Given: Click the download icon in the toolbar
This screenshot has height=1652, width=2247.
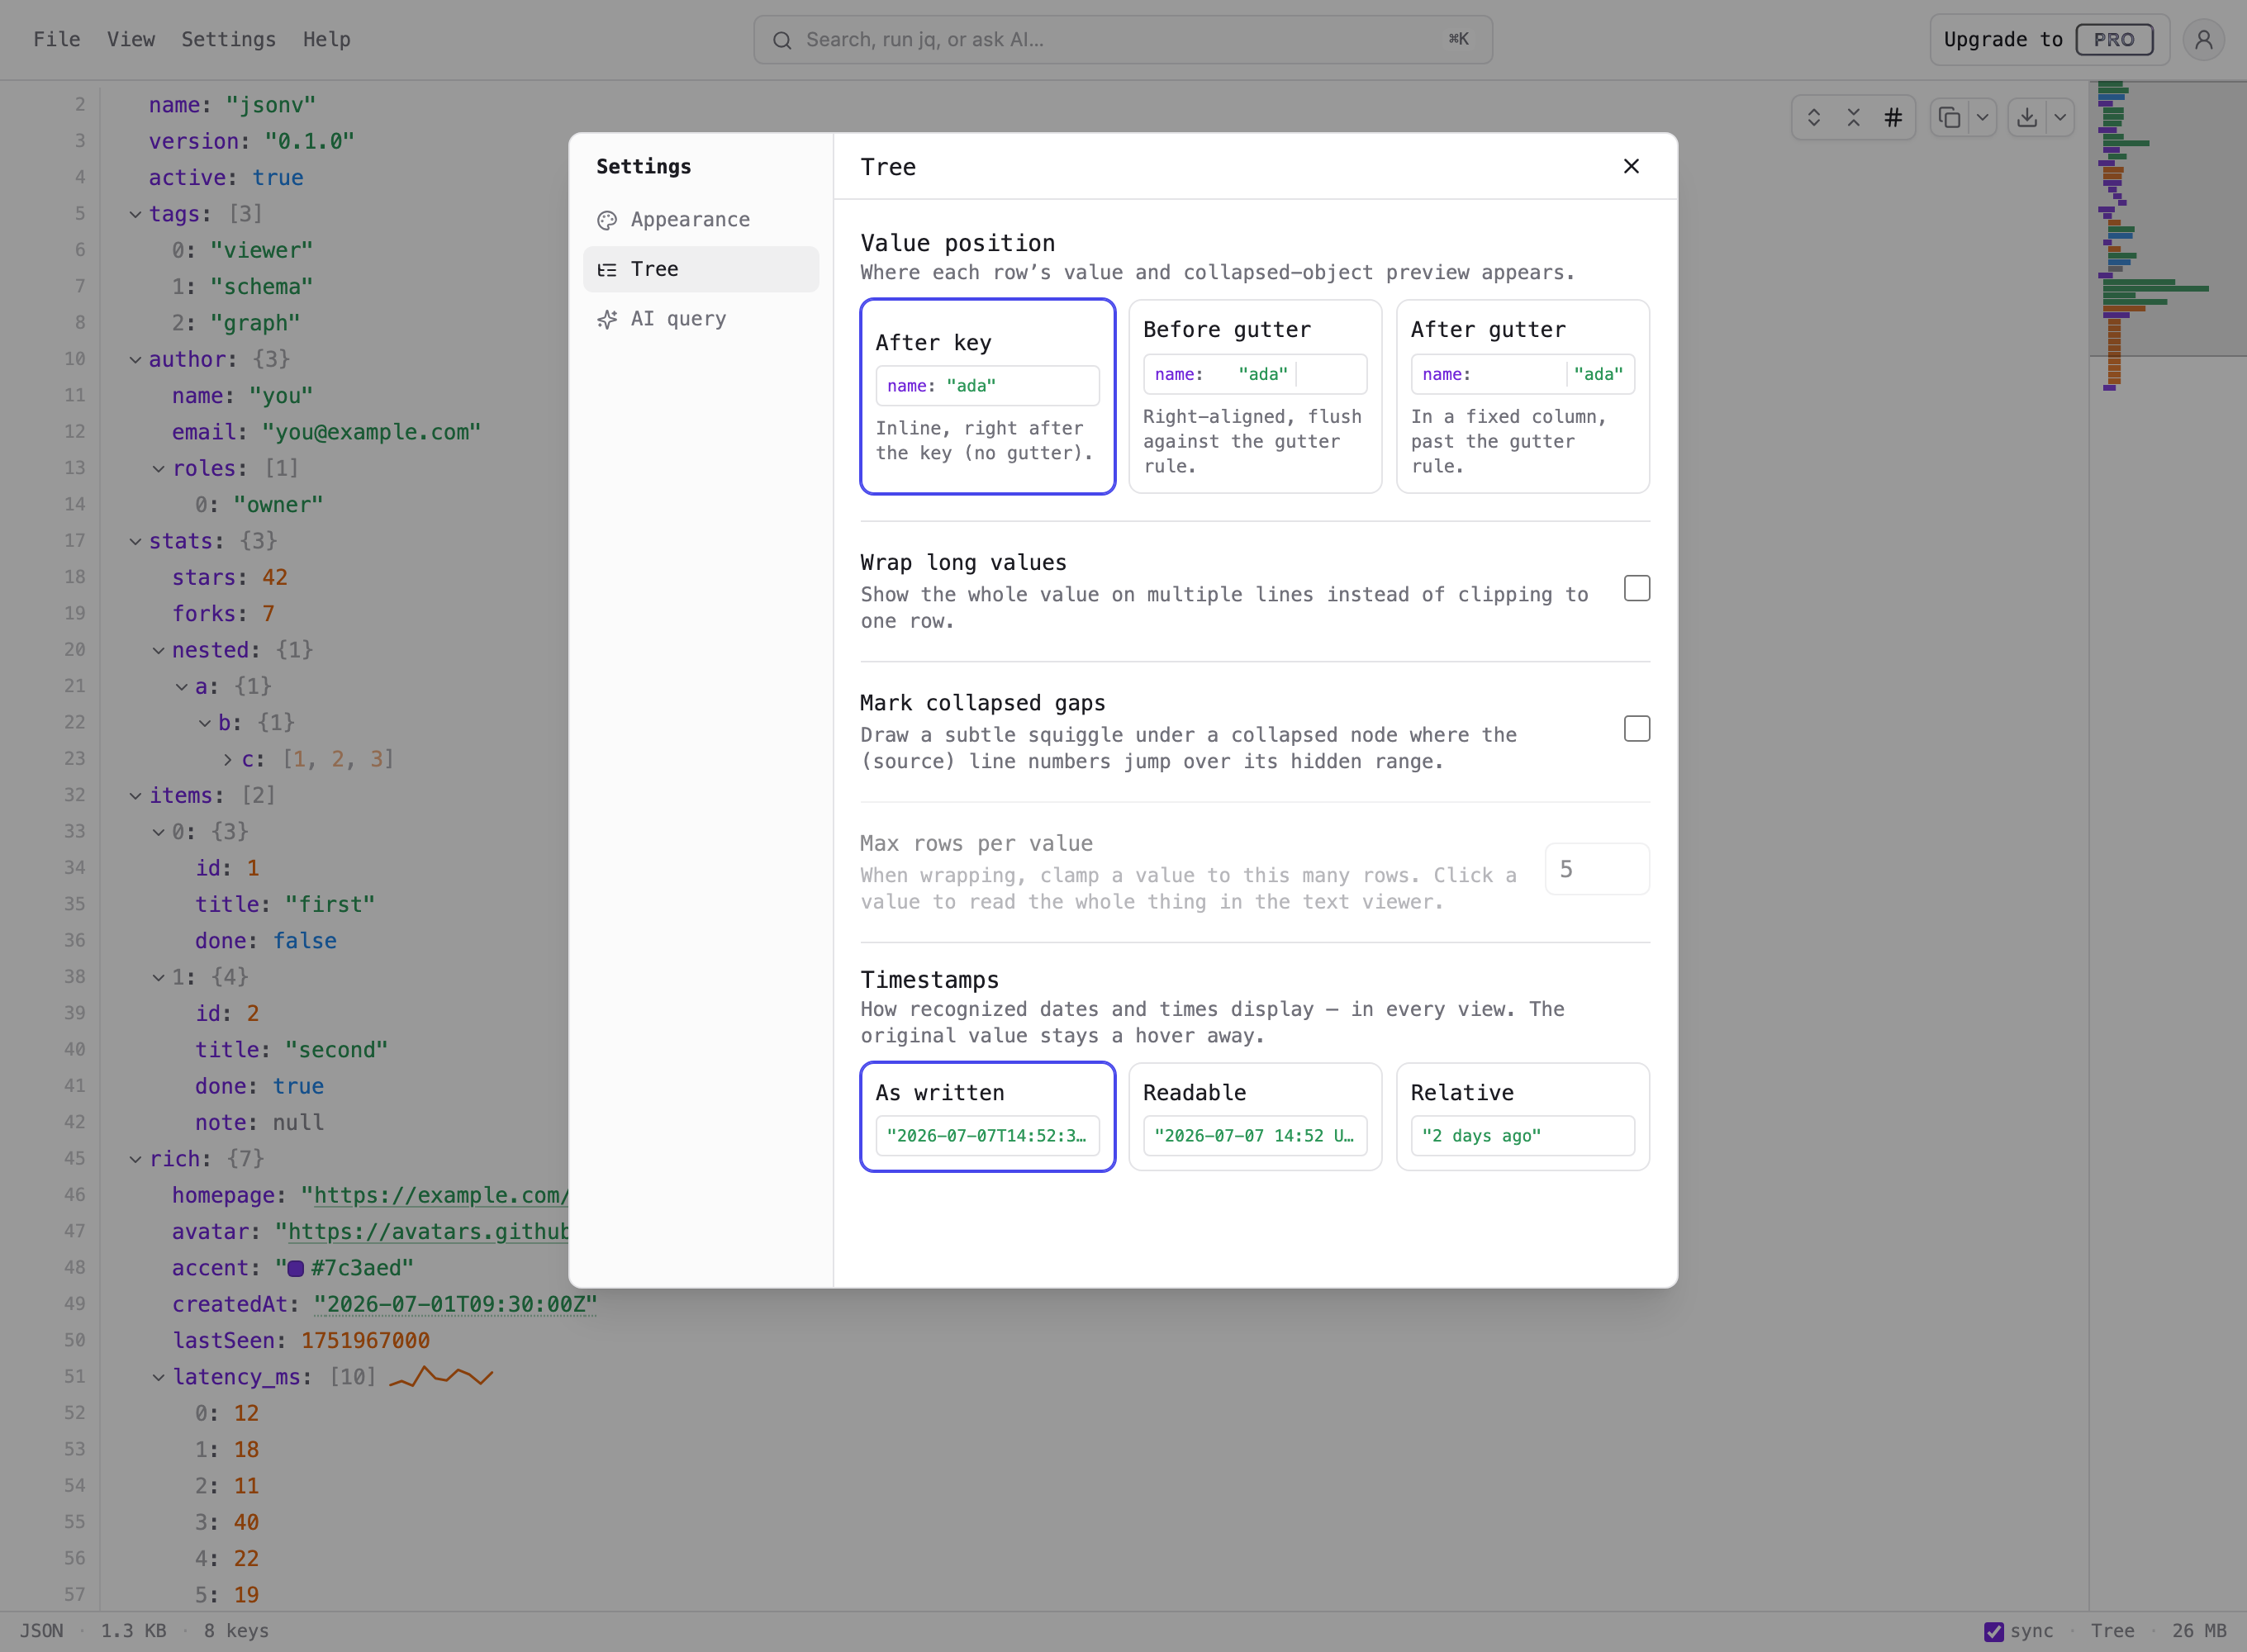Looking at the screenshot, I should pos(2027,118).
